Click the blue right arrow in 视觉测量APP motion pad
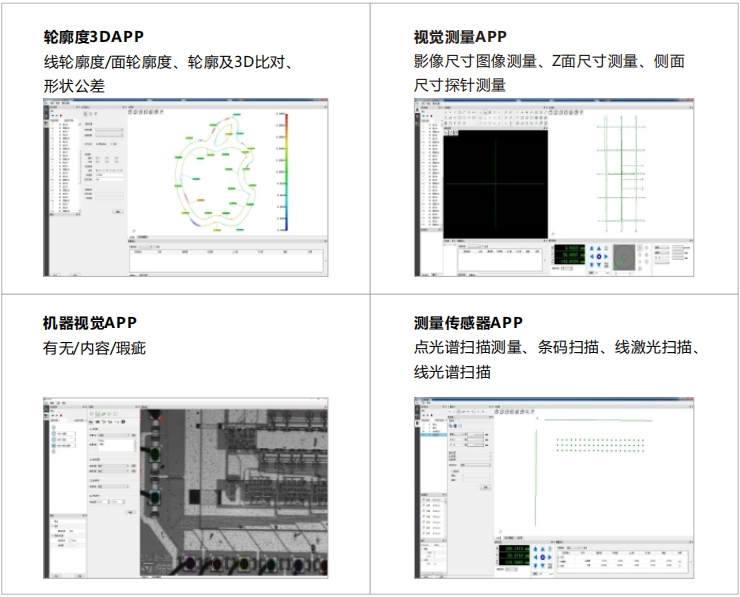This screenshot has height=597, width=740. pos(606,256)
